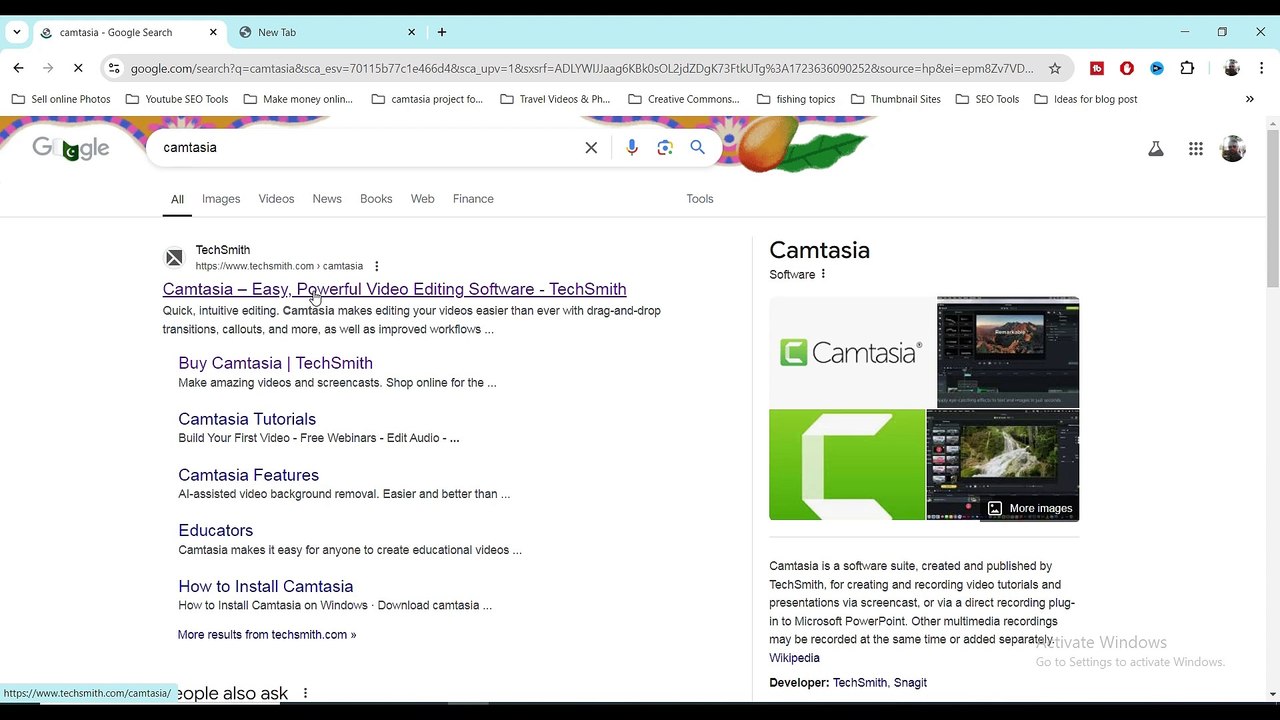Go back using the browser back arrow
The image size is (1280, 720).
[x=18, y=68]
